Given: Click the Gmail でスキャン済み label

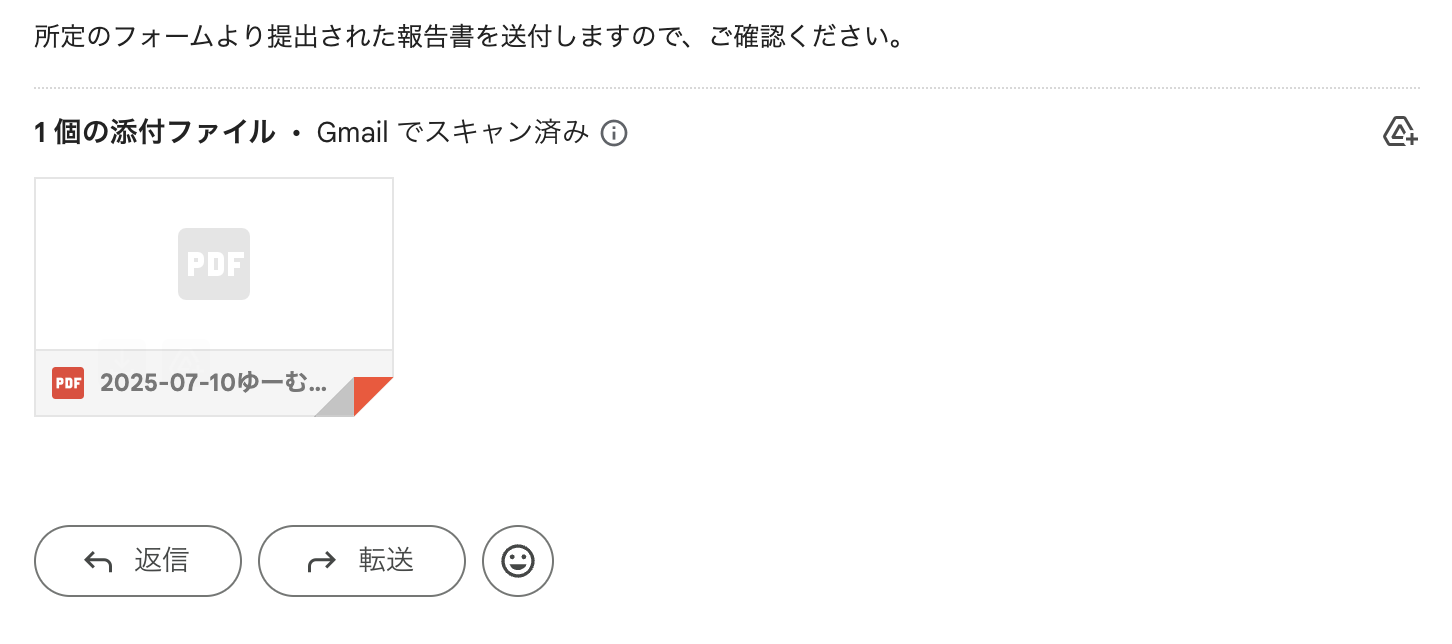Looking at the screenshot, I should pyautogui.click(x=452, y=132).
